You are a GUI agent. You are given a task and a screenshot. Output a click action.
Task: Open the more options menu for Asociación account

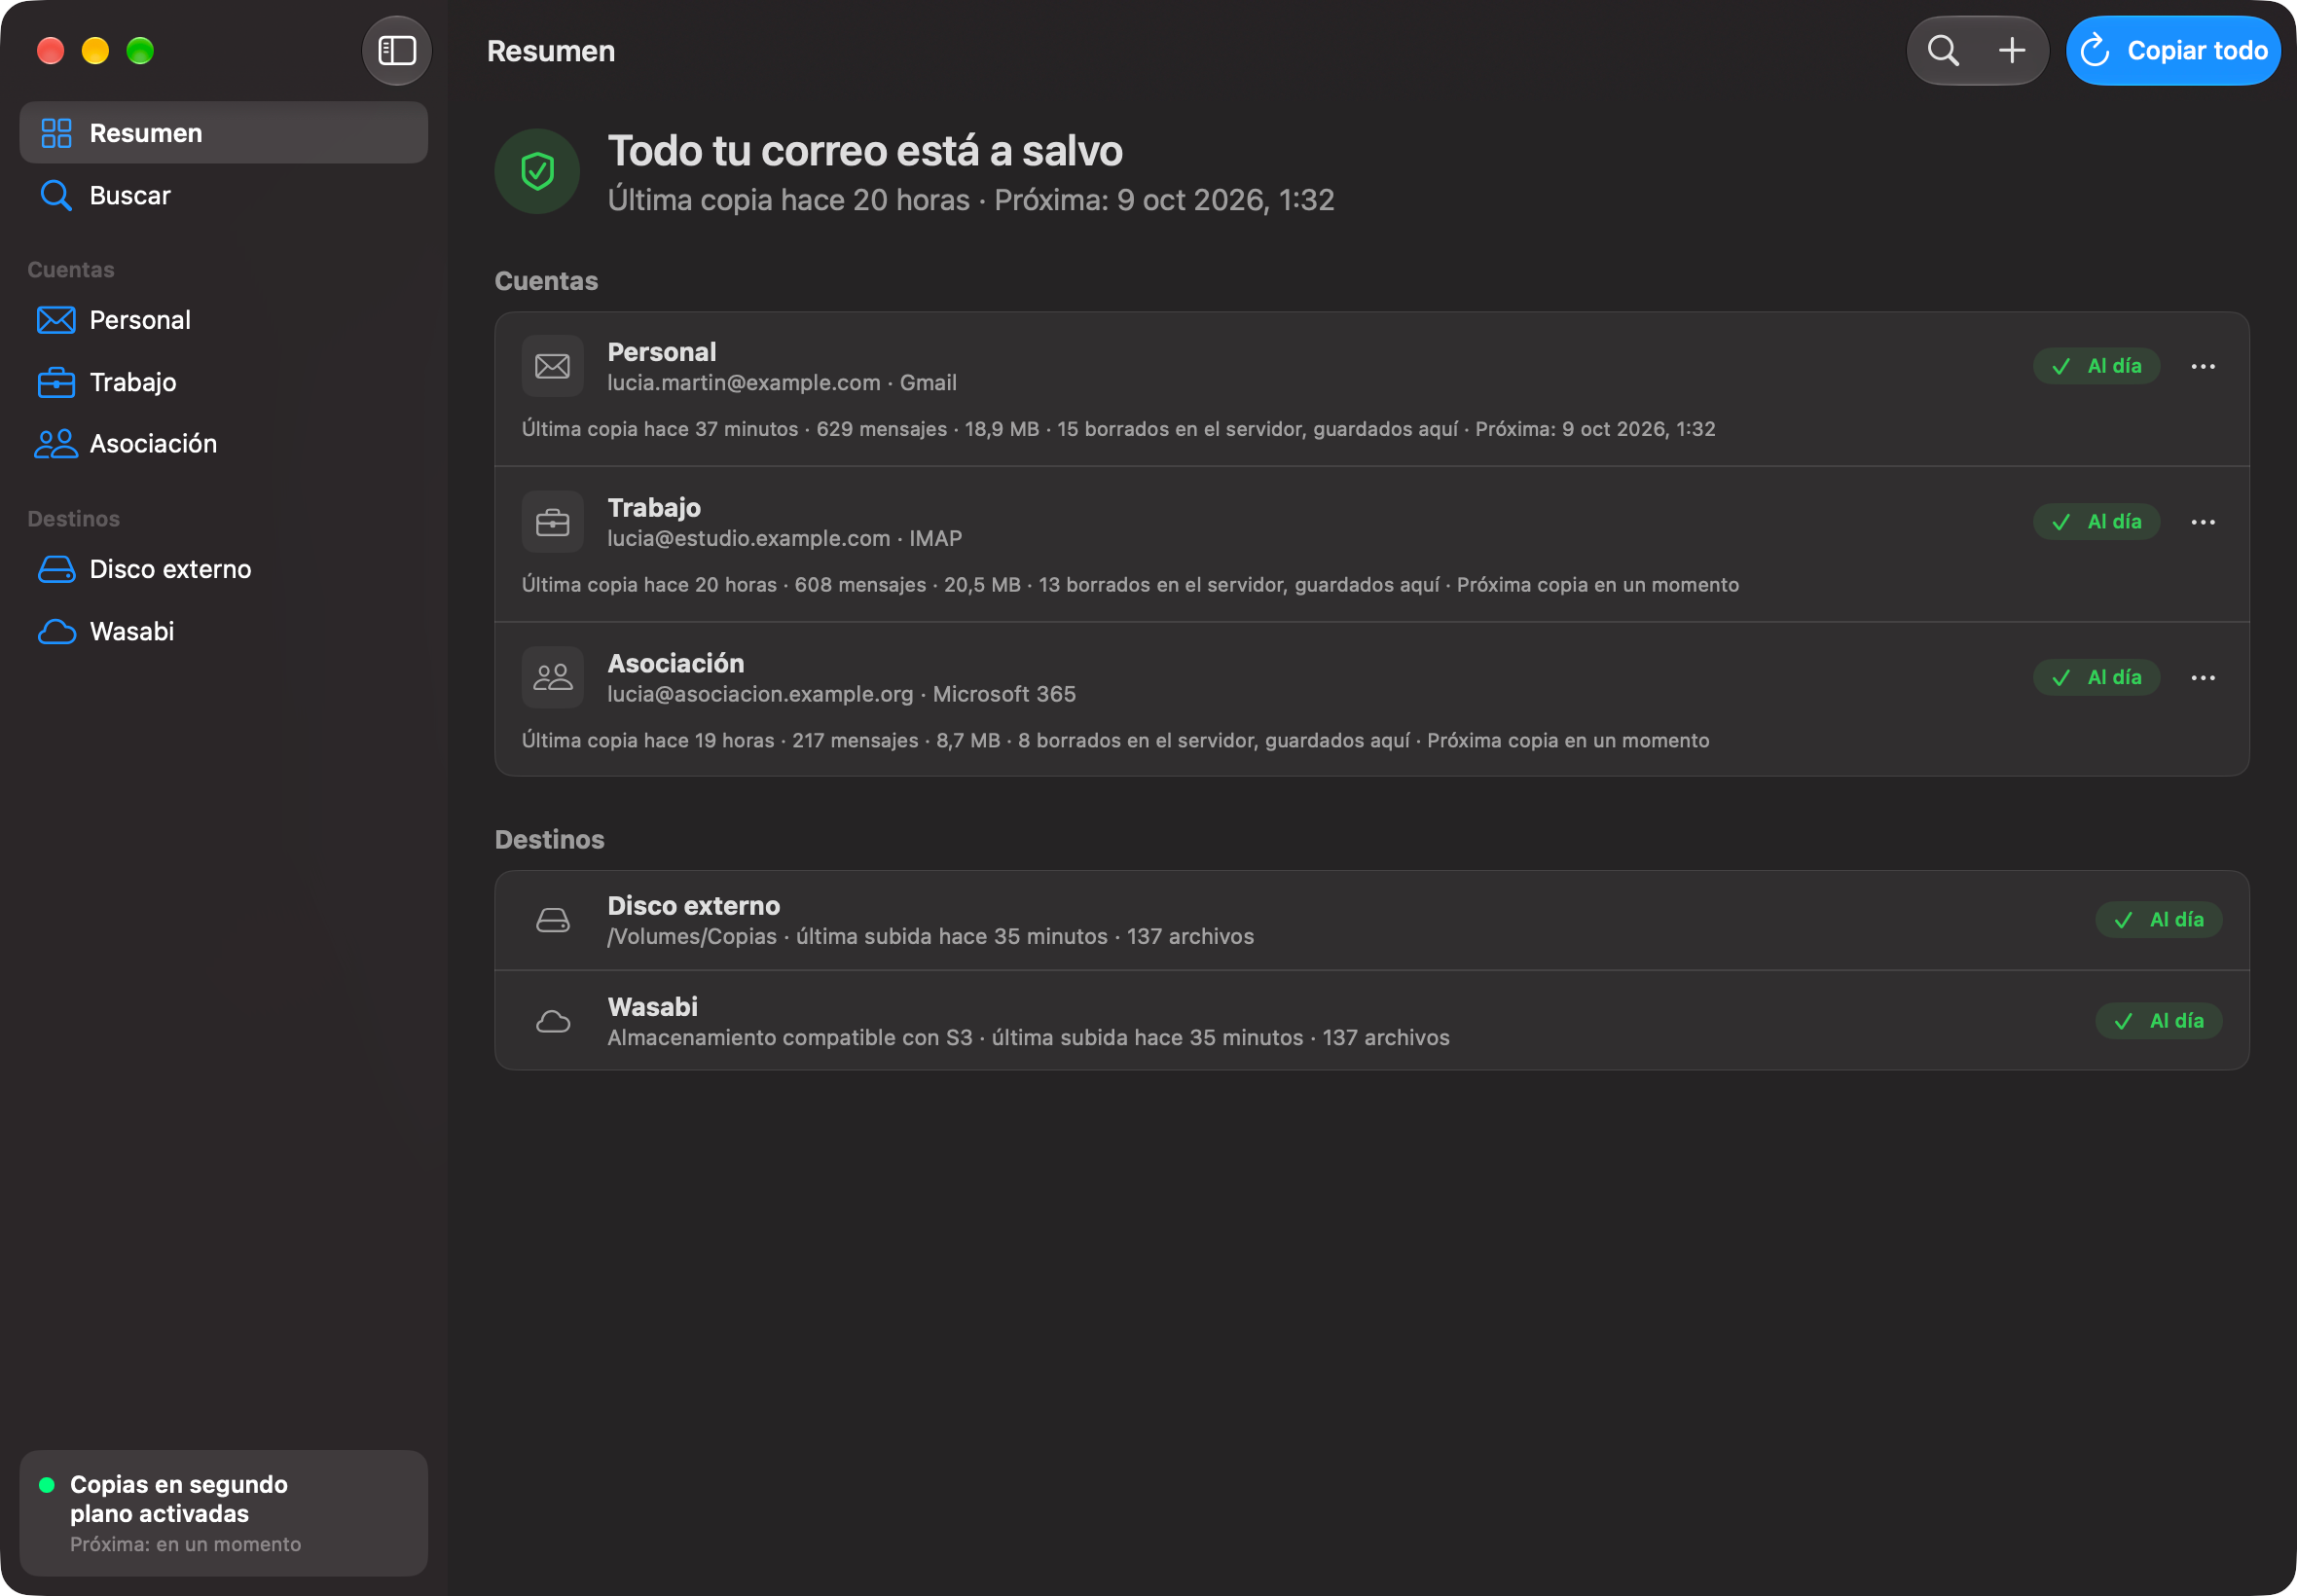tap(2203, 678)
